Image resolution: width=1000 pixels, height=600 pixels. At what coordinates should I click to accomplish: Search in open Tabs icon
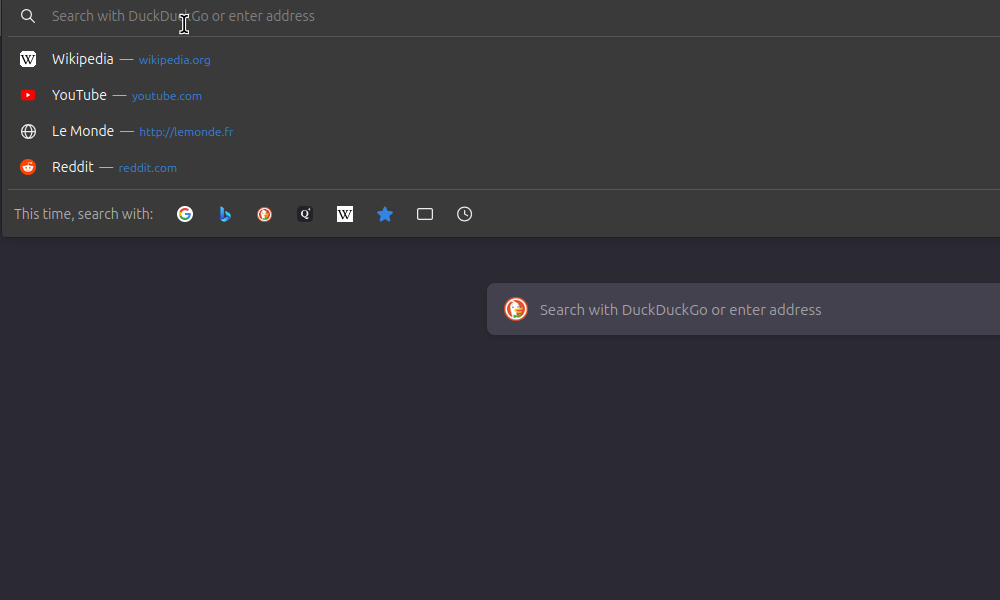425,214
